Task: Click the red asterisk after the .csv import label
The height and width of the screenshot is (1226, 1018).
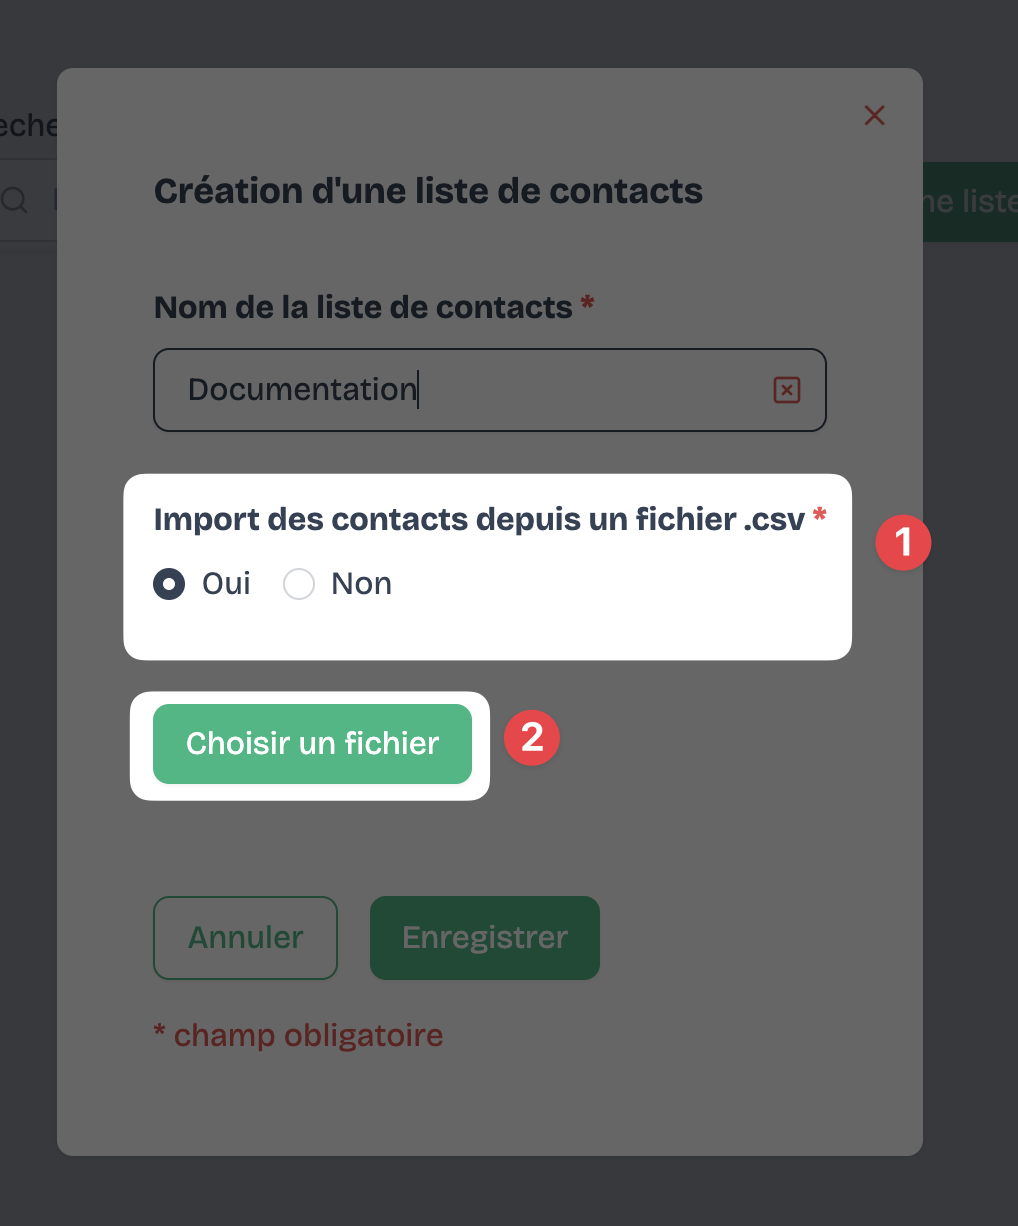Action: tap(819, 518)
